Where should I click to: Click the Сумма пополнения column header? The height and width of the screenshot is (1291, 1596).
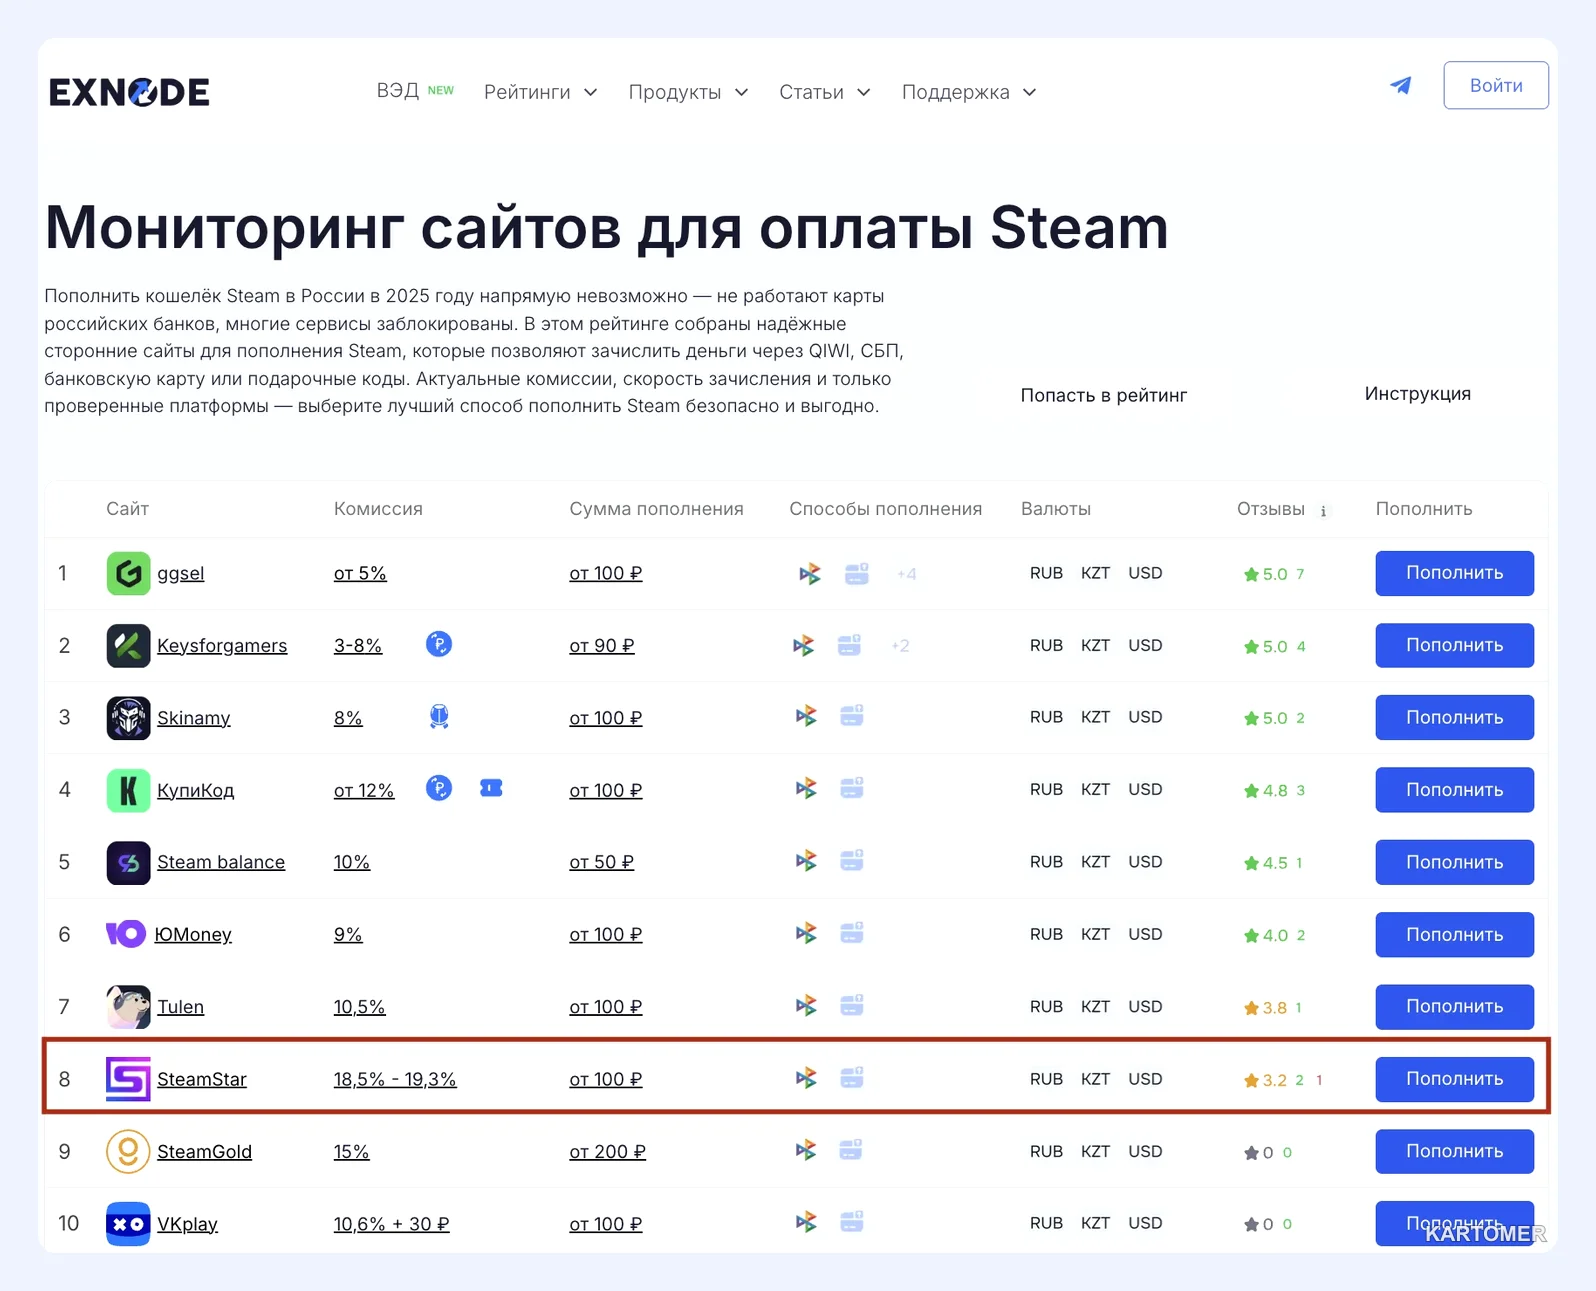click(x=657, y=509)
